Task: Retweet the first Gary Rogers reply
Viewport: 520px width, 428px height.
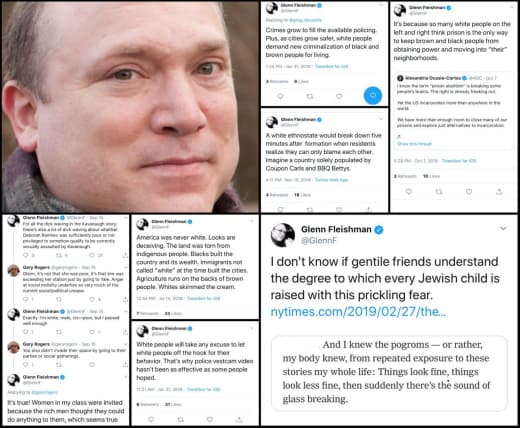Action: [59, 299]
